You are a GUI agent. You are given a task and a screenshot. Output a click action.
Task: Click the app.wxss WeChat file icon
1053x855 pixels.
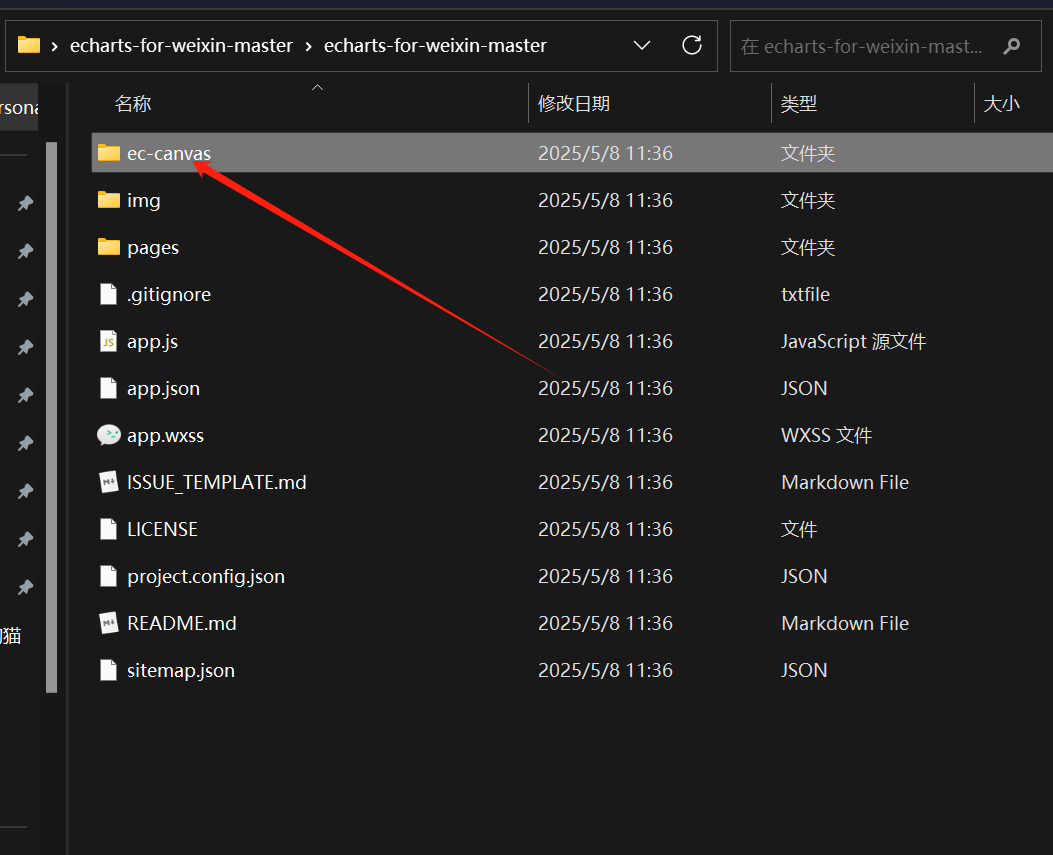click(x=108, y=435)
